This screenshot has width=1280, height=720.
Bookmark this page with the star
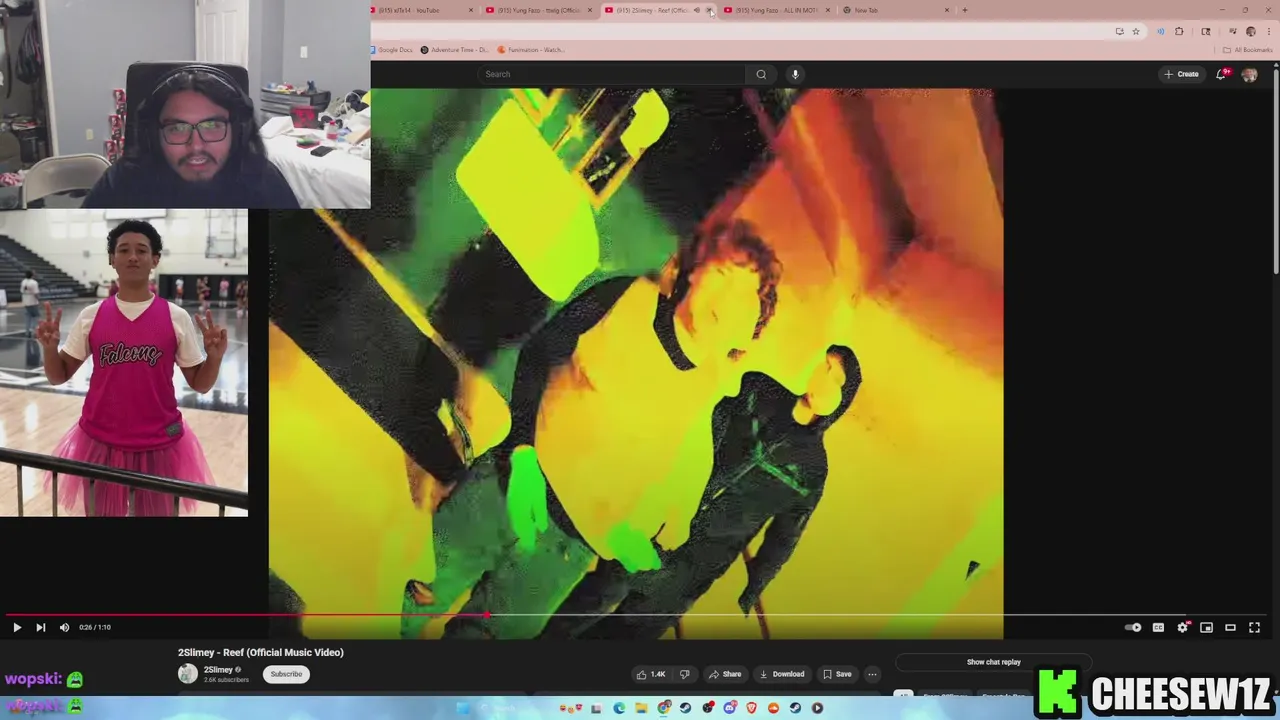tap(1136, 31)
